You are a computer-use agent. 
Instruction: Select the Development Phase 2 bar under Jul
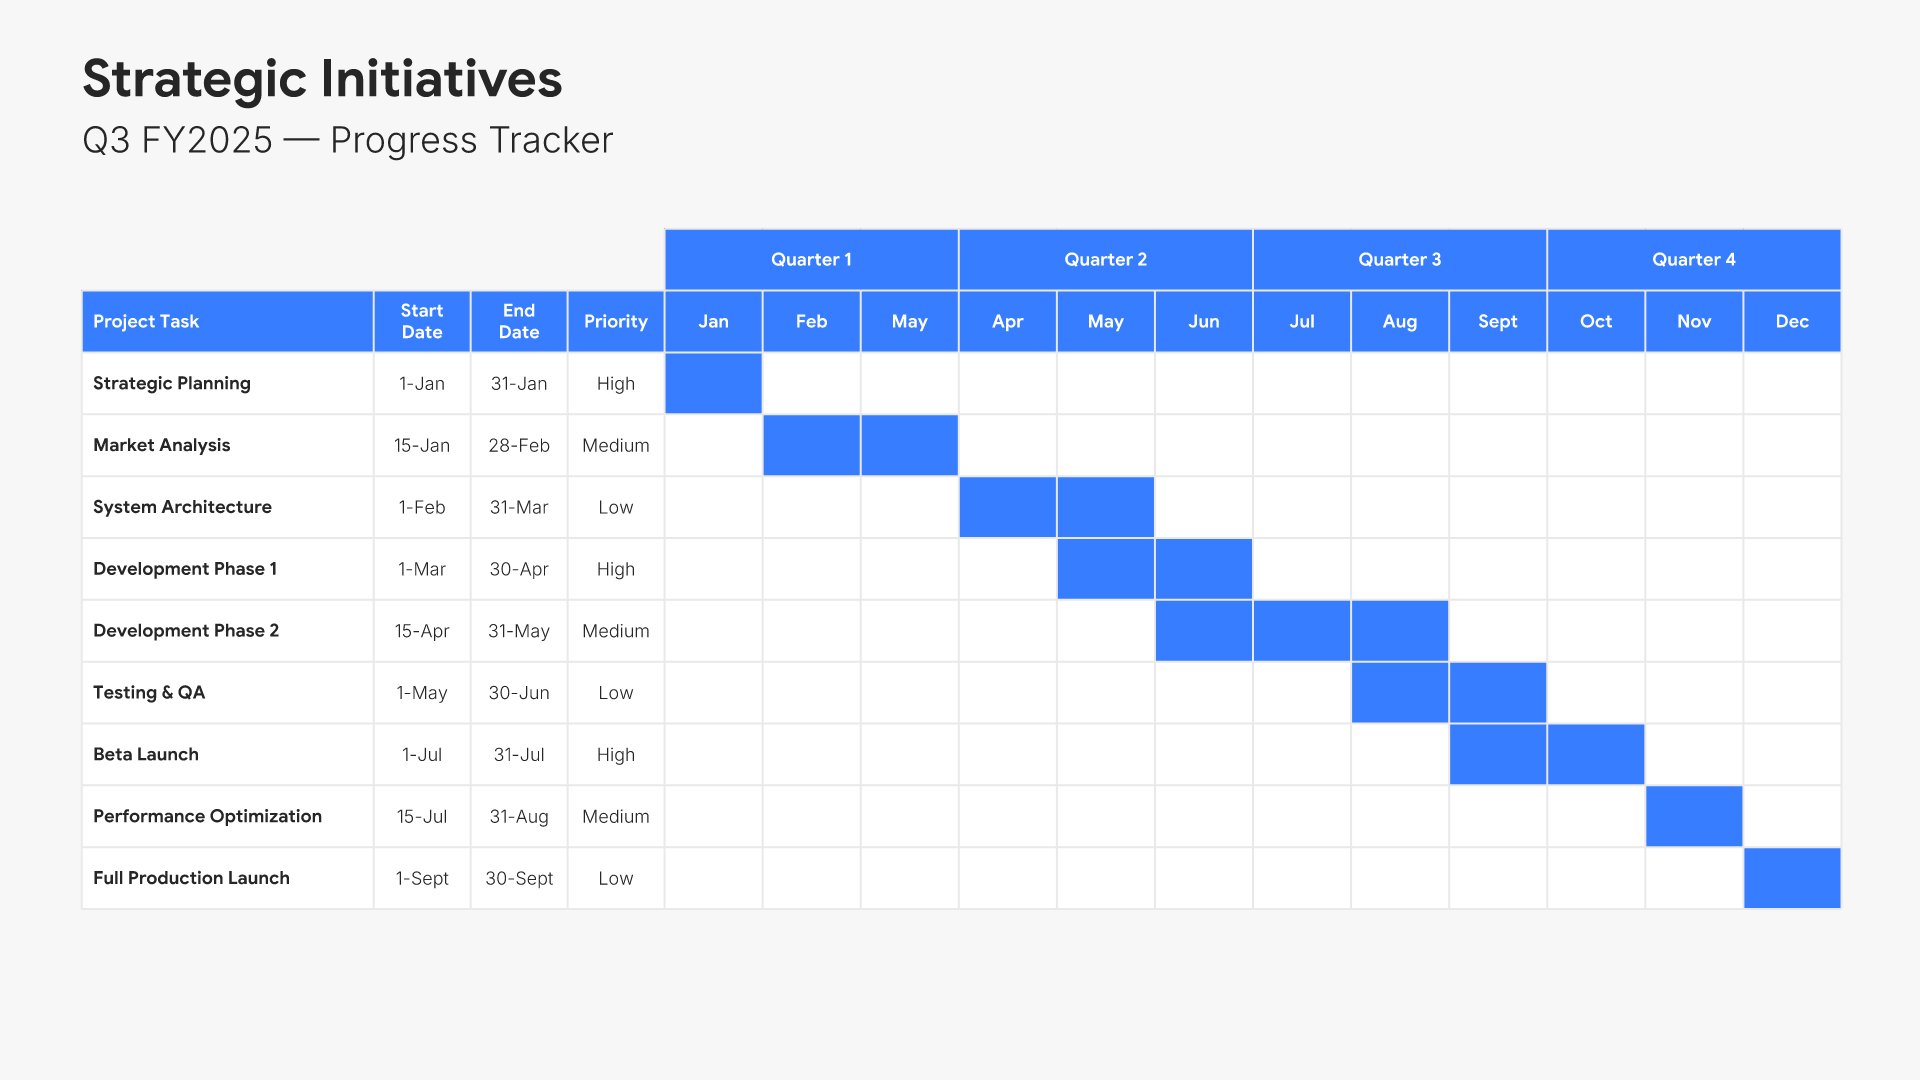coord(1301,631)
